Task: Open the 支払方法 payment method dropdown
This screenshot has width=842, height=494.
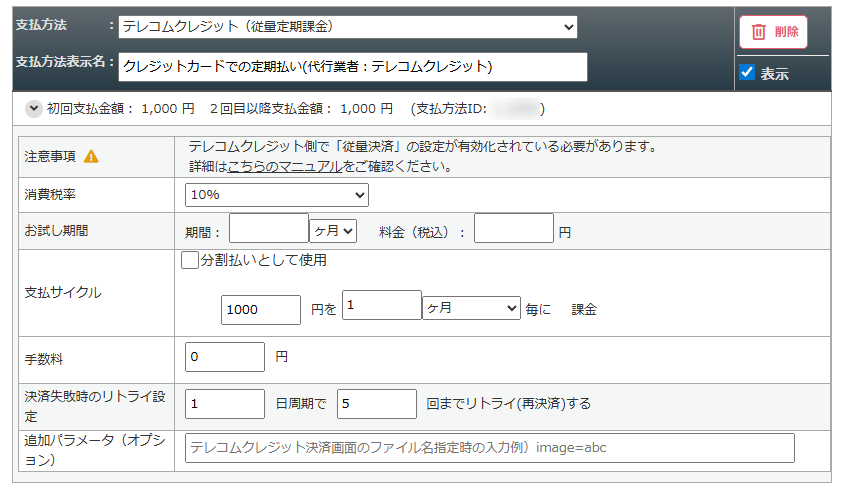Action: click(x=347, y=27)
